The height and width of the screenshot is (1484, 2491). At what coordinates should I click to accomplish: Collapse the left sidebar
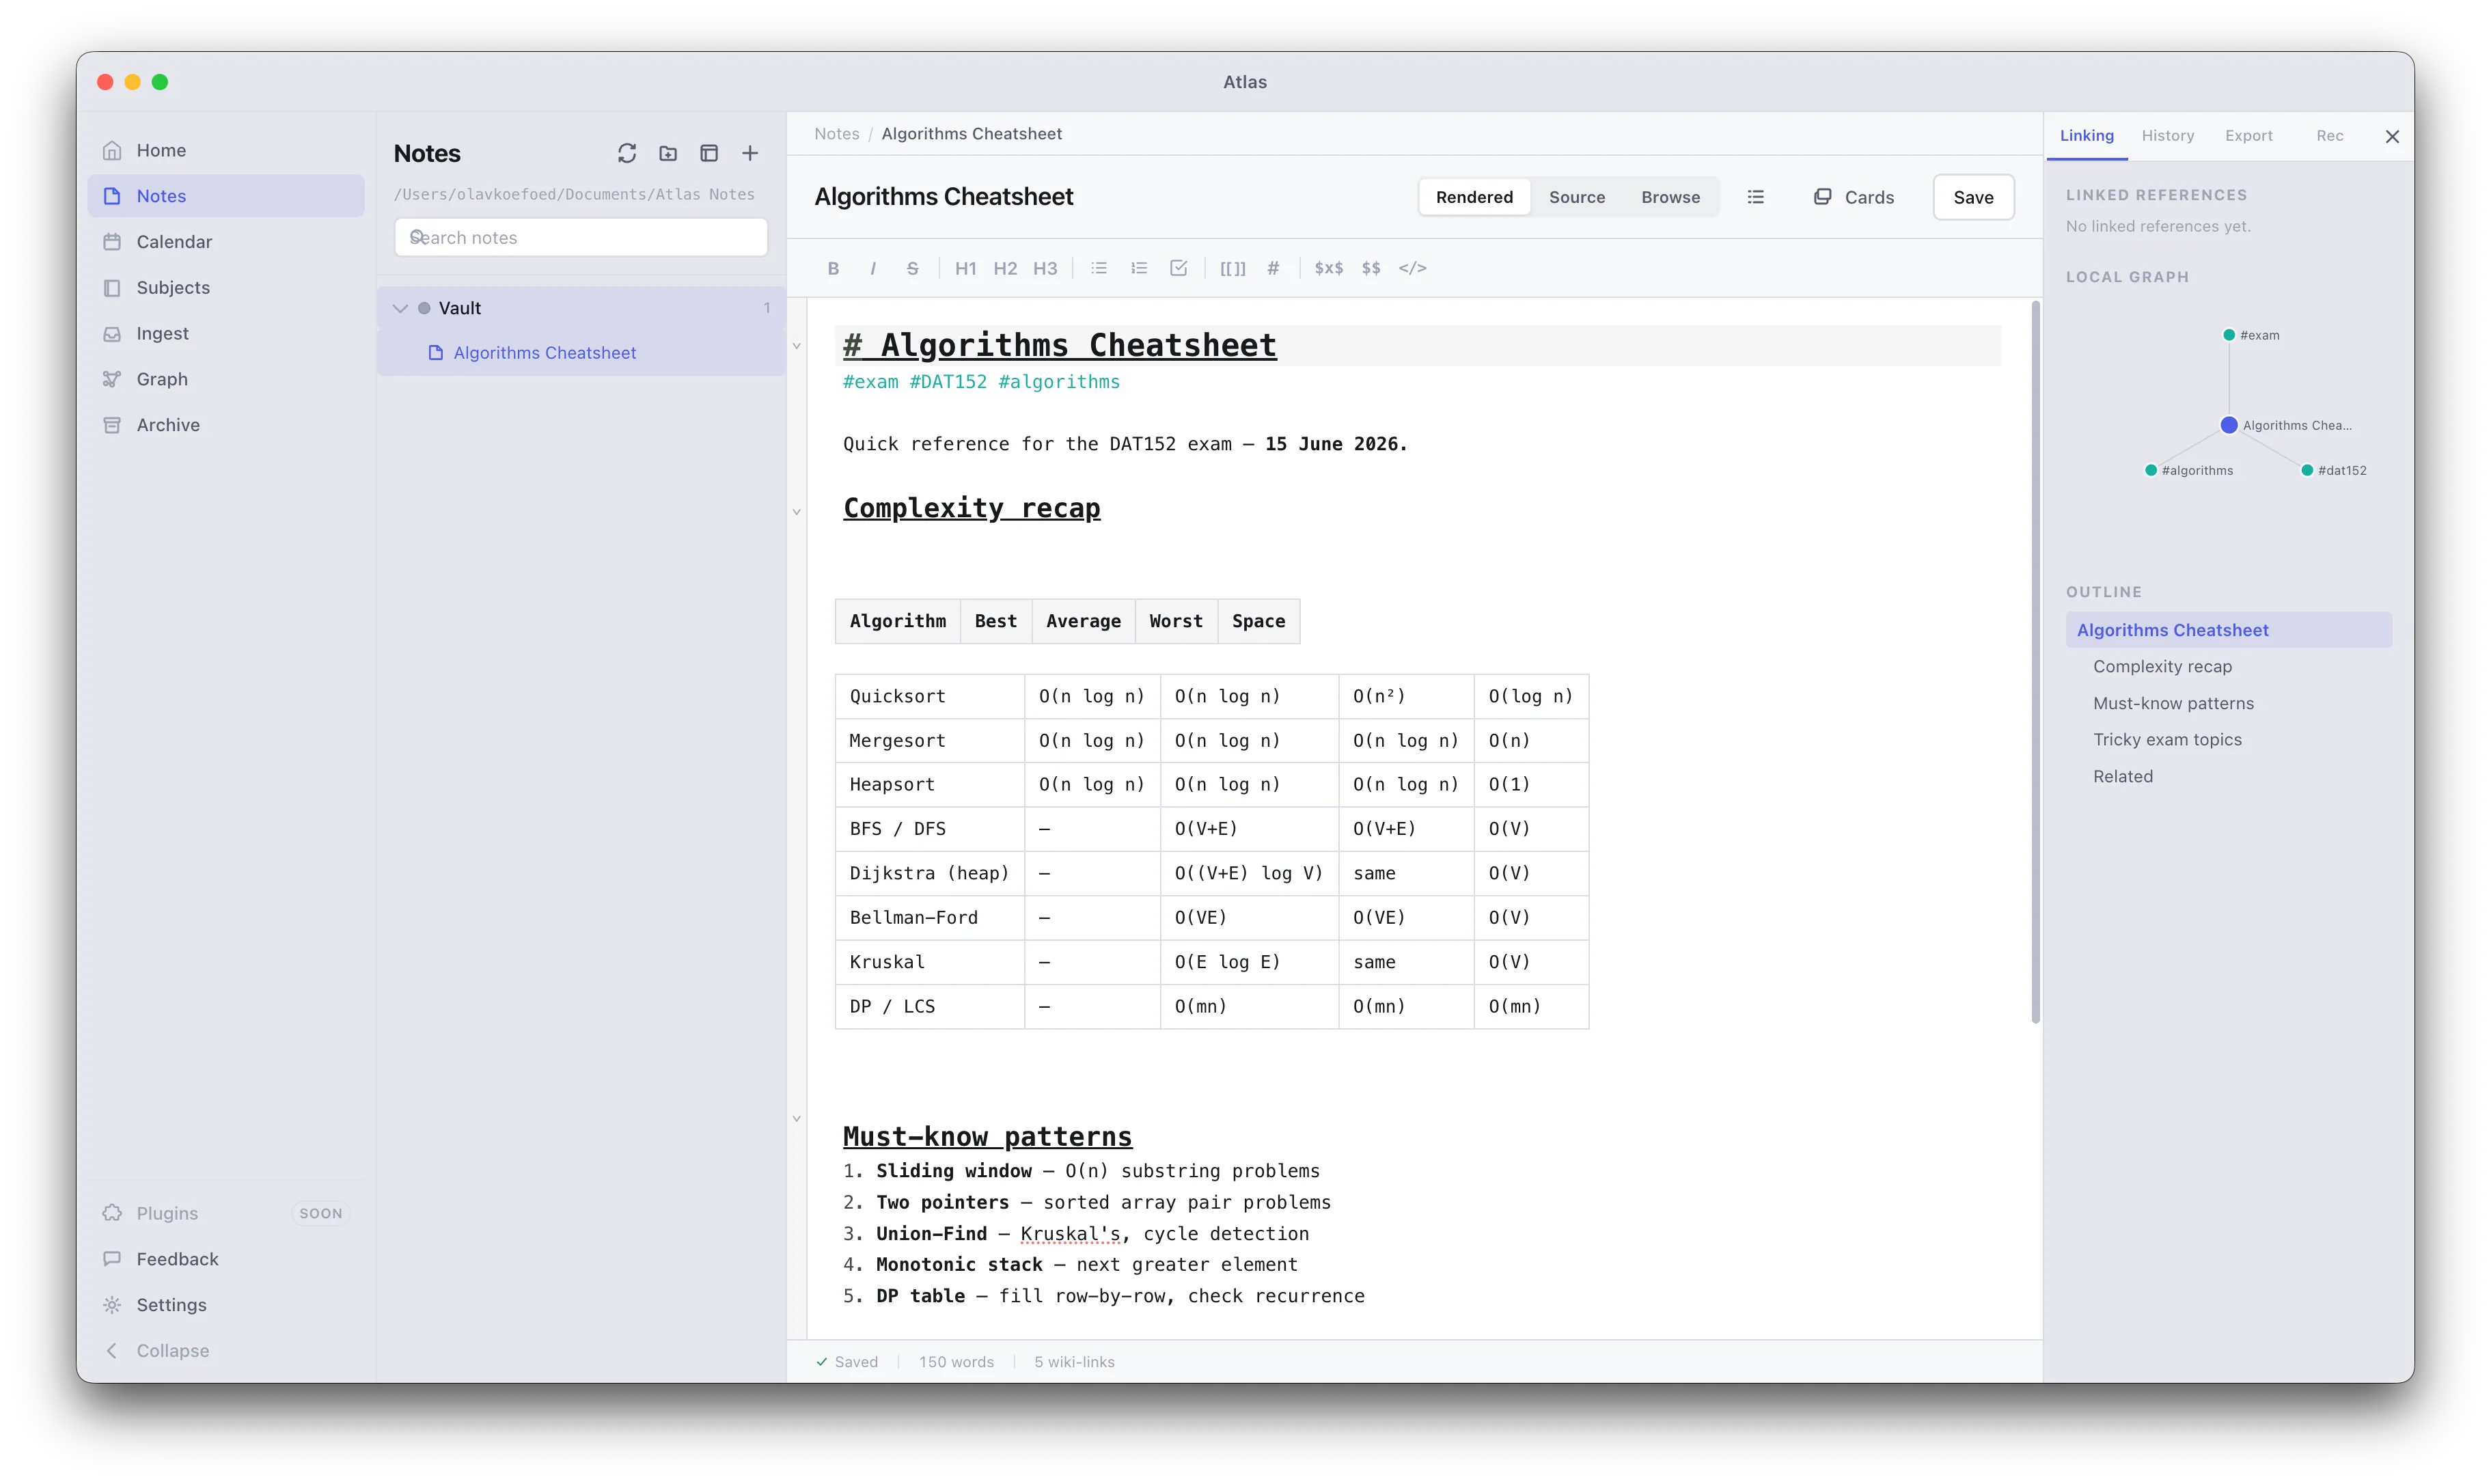226,1351
